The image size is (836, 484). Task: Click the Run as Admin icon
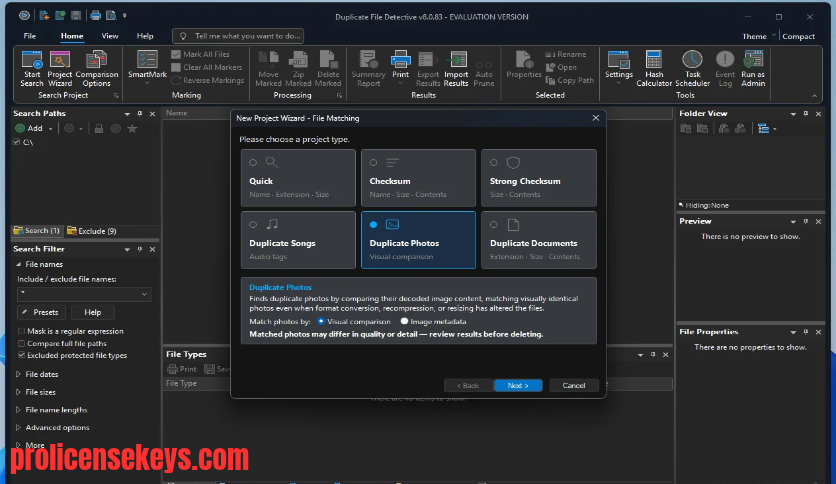(x=753, y=68)
